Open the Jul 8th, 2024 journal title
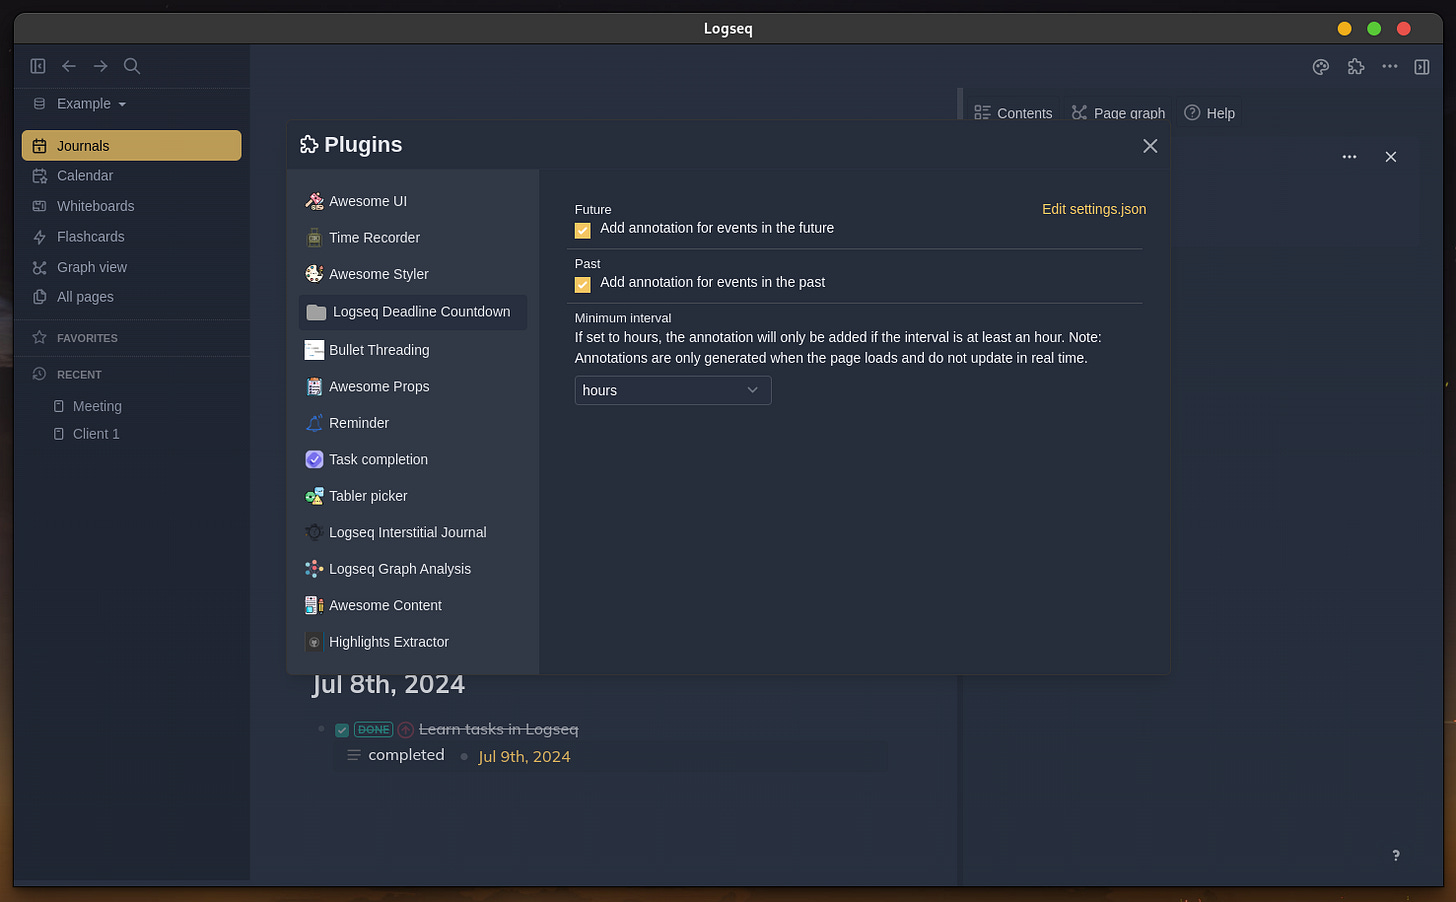1456x902 pixels. point(388,685)
